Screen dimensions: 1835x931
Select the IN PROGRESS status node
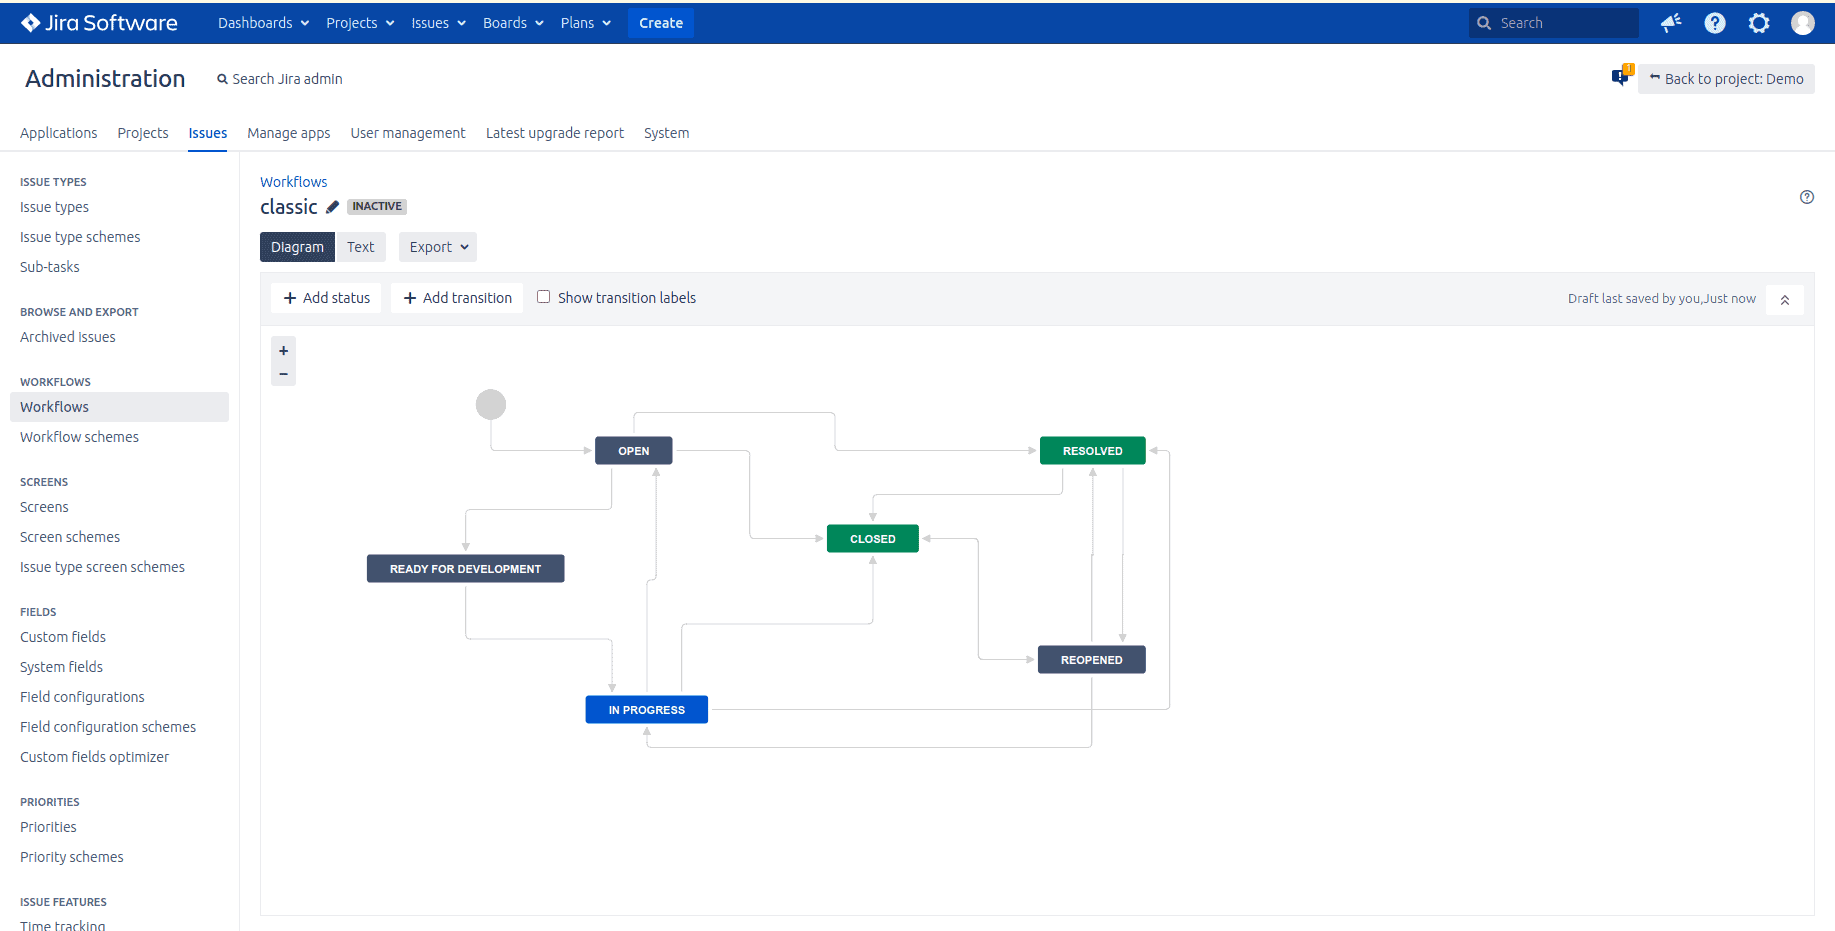point(647,710)
